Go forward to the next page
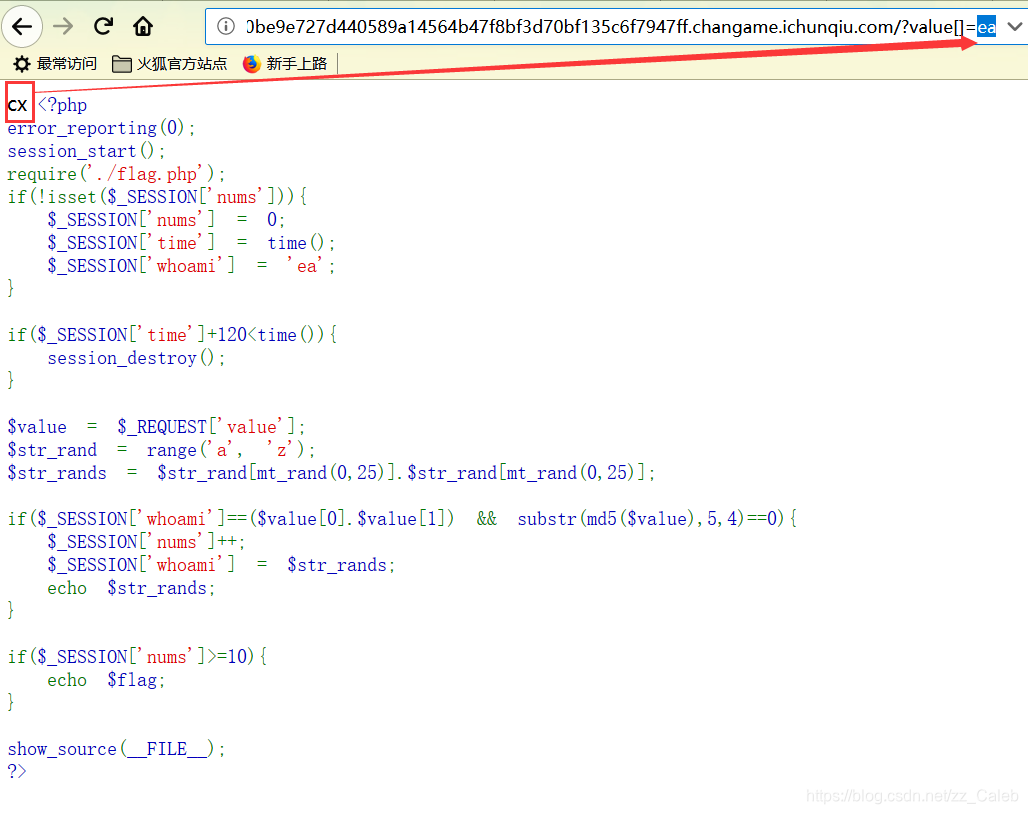 [64, 27]
